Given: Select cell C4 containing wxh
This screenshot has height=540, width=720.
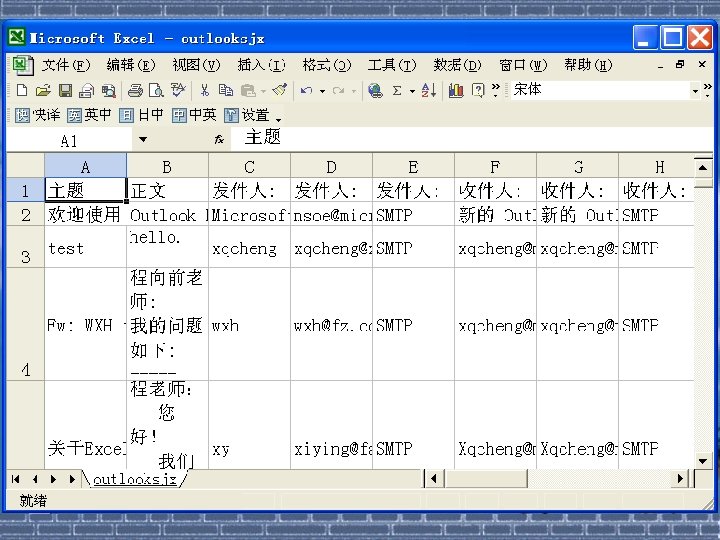Looking at the screenshot, I should point(249,325).
